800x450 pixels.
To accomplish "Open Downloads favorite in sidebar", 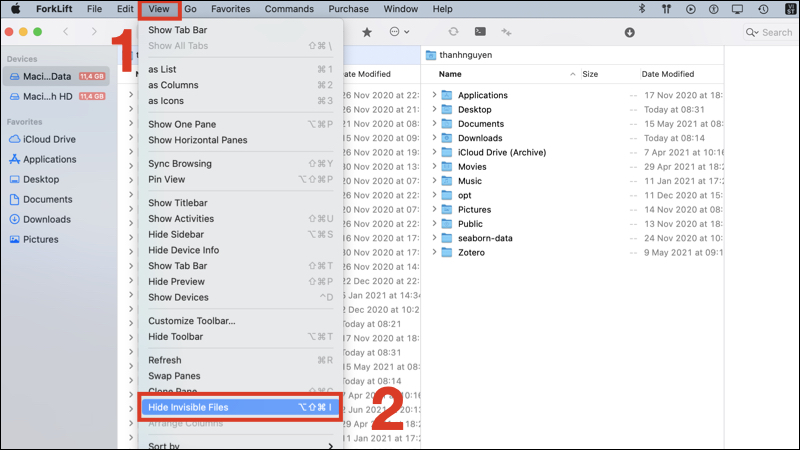I will (x=46, y=219).
